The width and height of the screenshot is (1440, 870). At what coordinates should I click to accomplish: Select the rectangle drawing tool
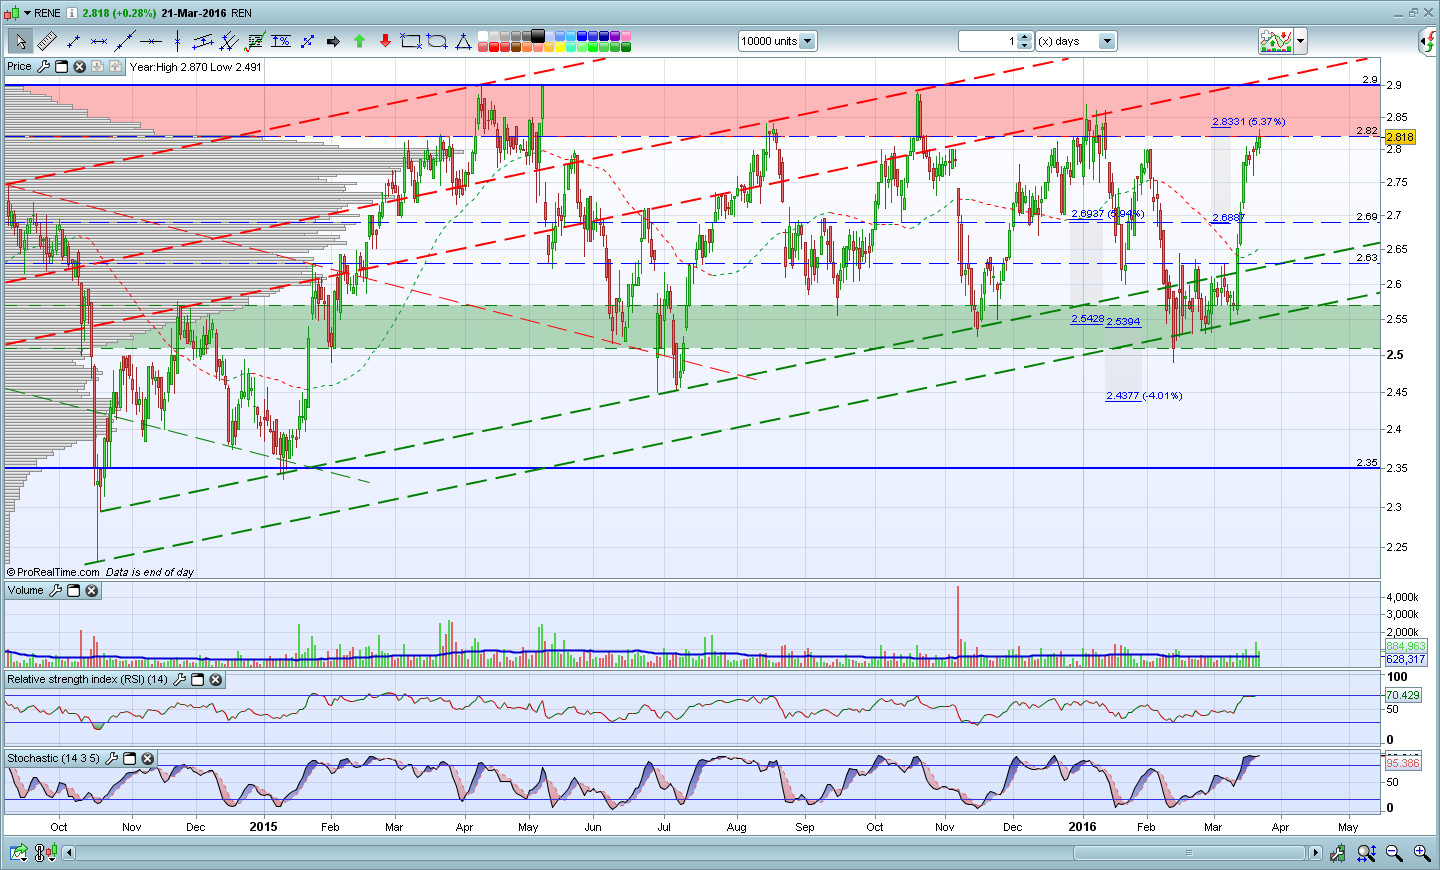coord(411,41)
